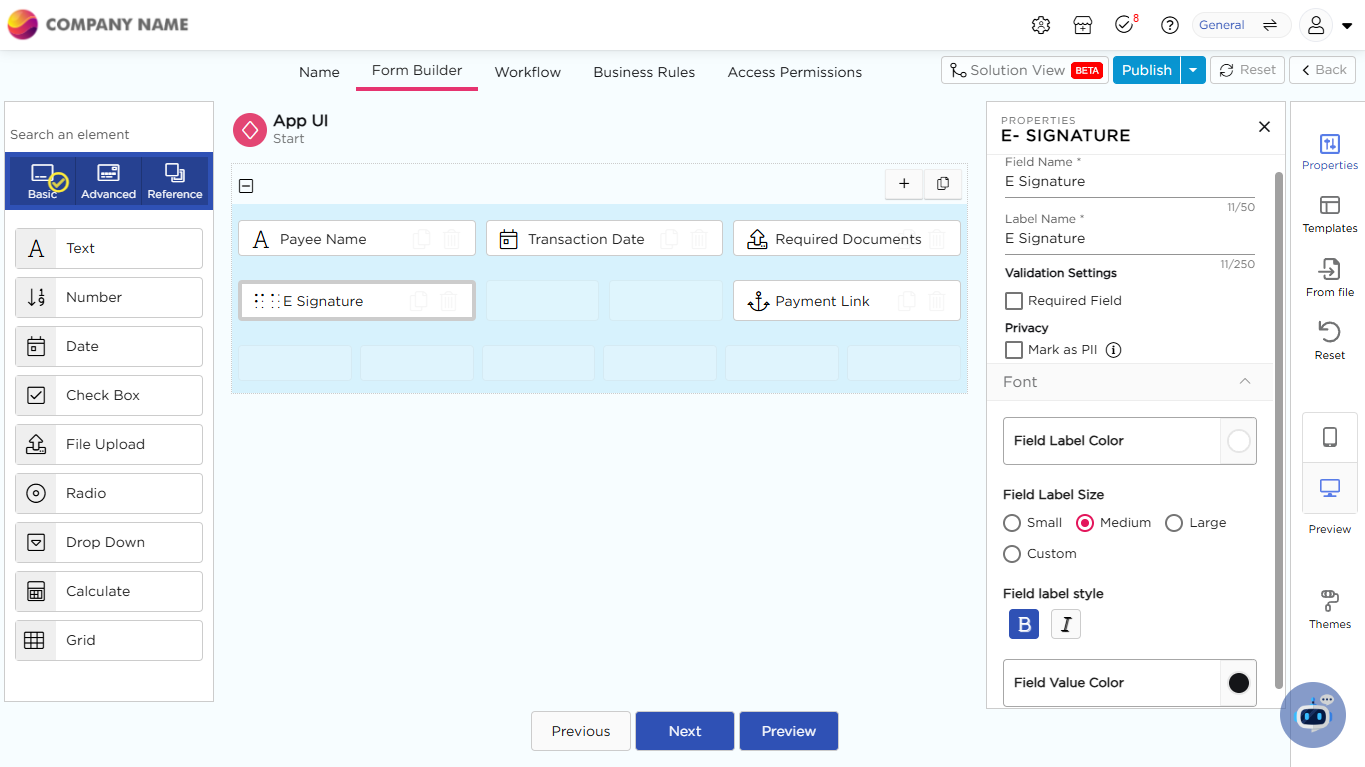Enable the Required Field checkbox
The image size is (1365, 767).
click(1014, 301)
